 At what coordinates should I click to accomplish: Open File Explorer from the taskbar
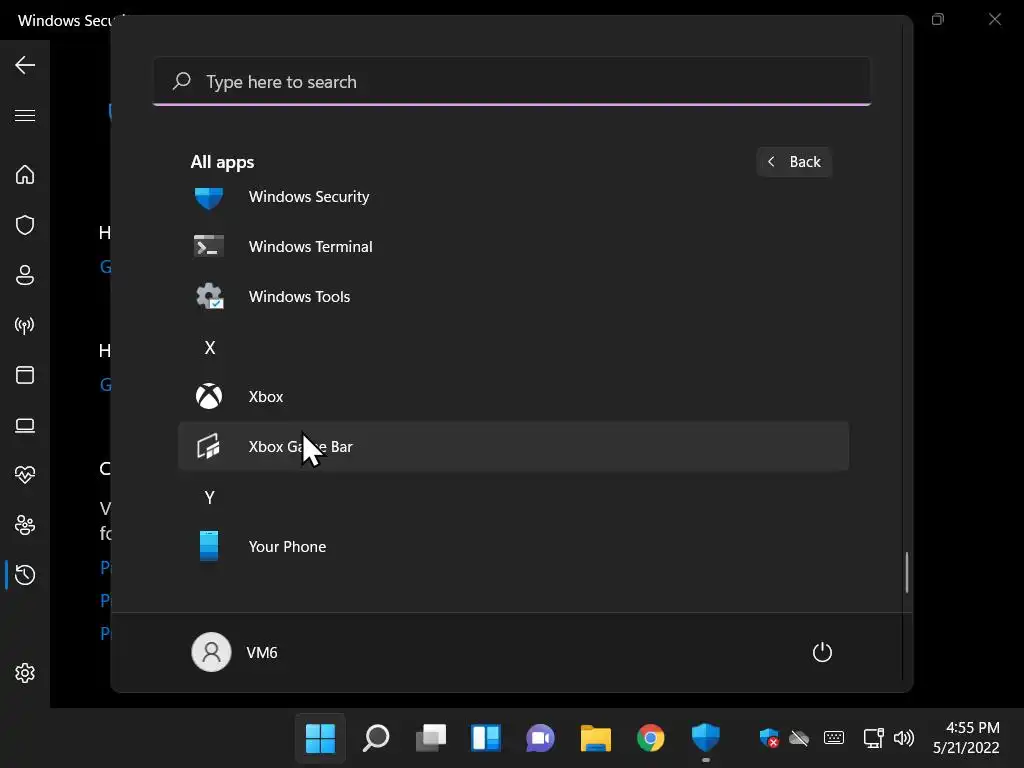[596, 739]
